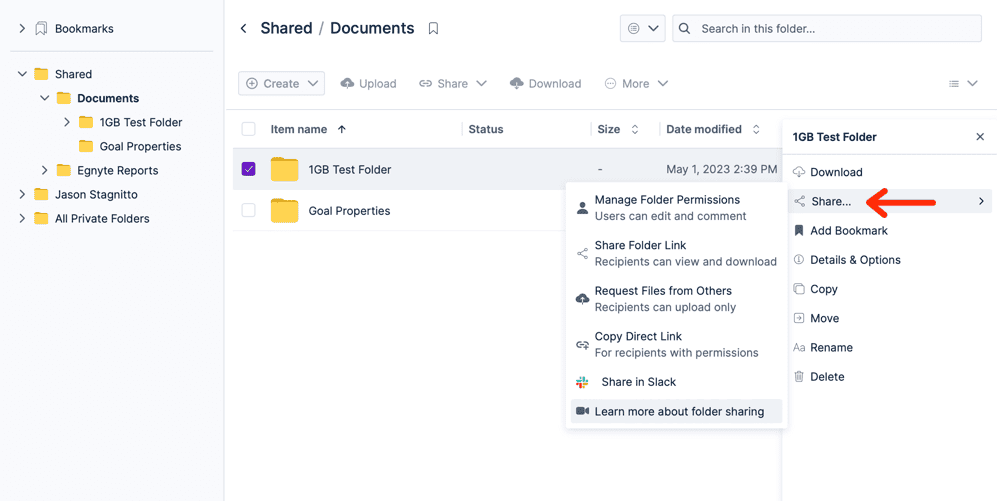Click the bookmark icon beside Documents breadcrumb
Image resolution: width=997 pixels, height=501 pixels.
point(433,29)
